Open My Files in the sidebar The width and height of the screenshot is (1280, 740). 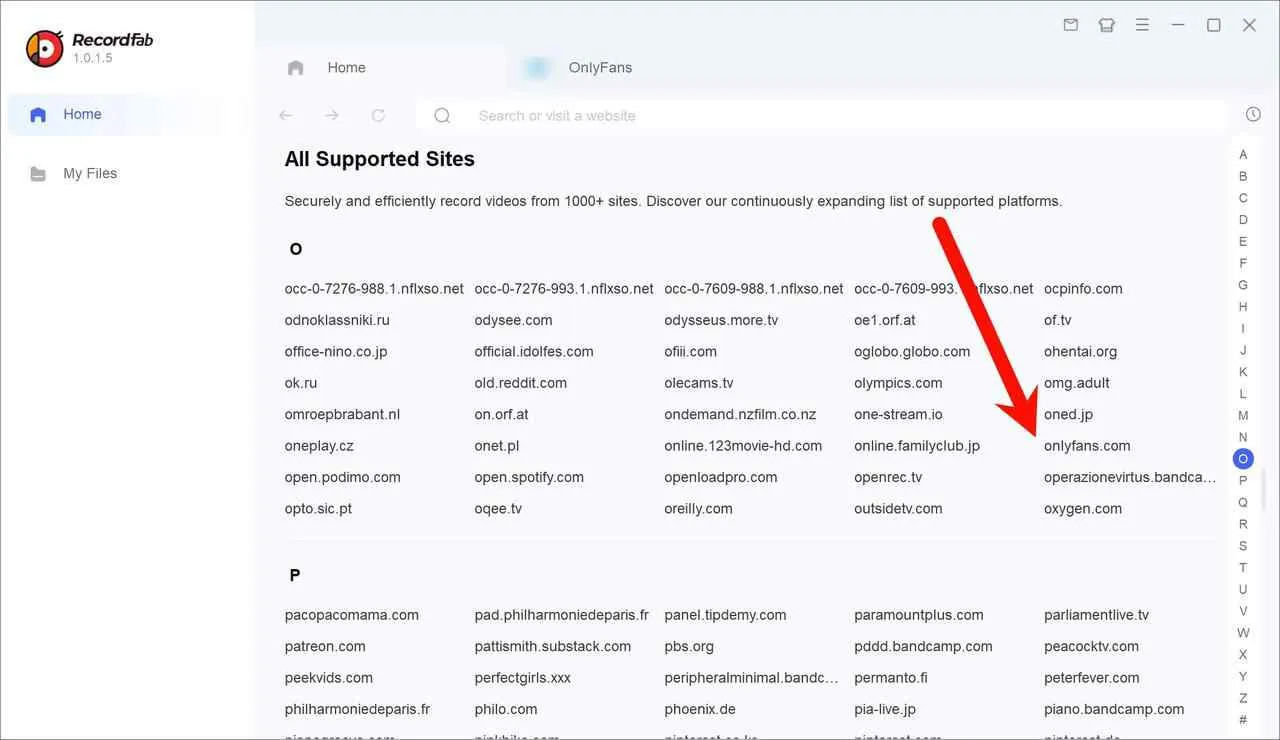click(89, 172)
